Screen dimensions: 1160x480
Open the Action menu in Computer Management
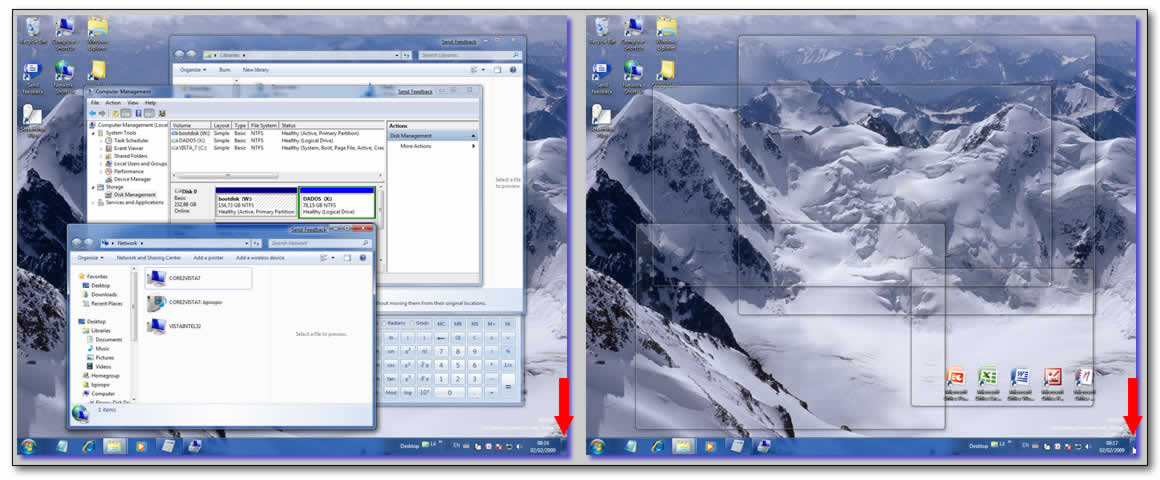113,103
